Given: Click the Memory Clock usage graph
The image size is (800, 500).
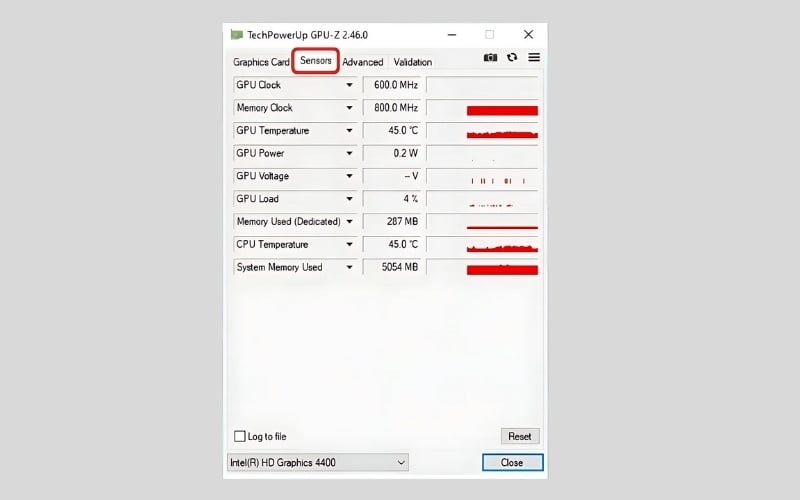Looking at the screenshot, I should click(x=482, y=108).
